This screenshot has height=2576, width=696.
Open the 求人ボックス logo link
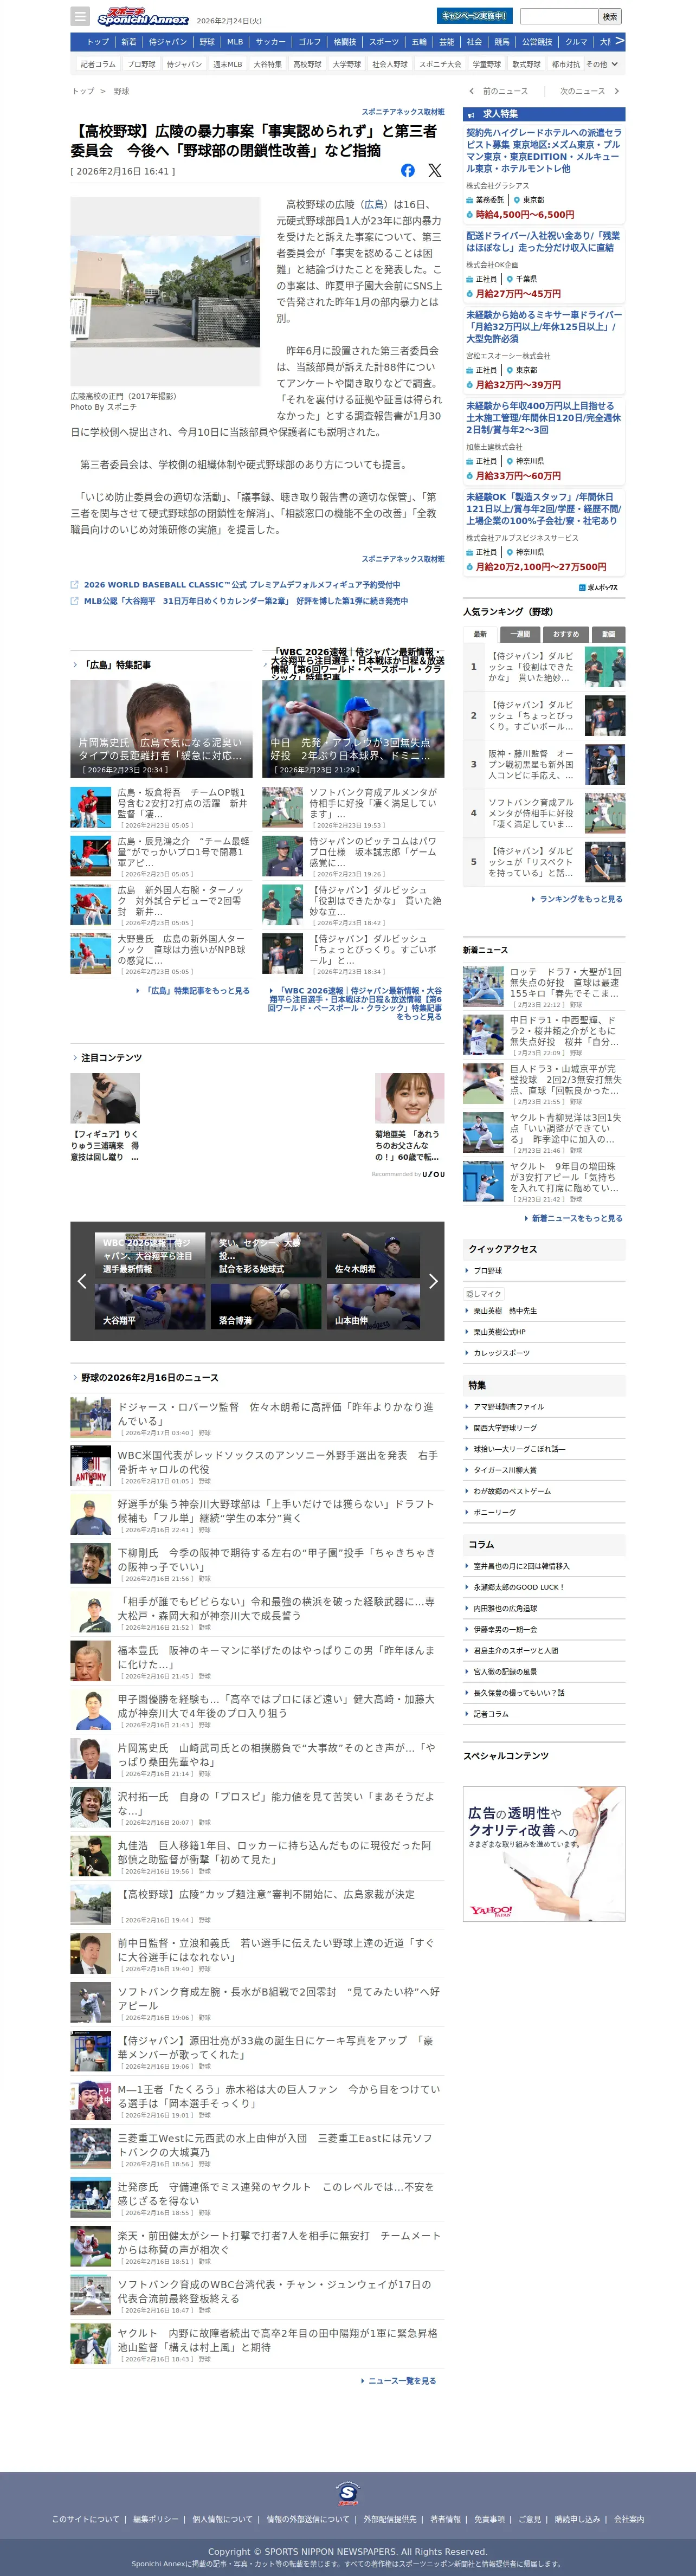[x=598, y=588]
